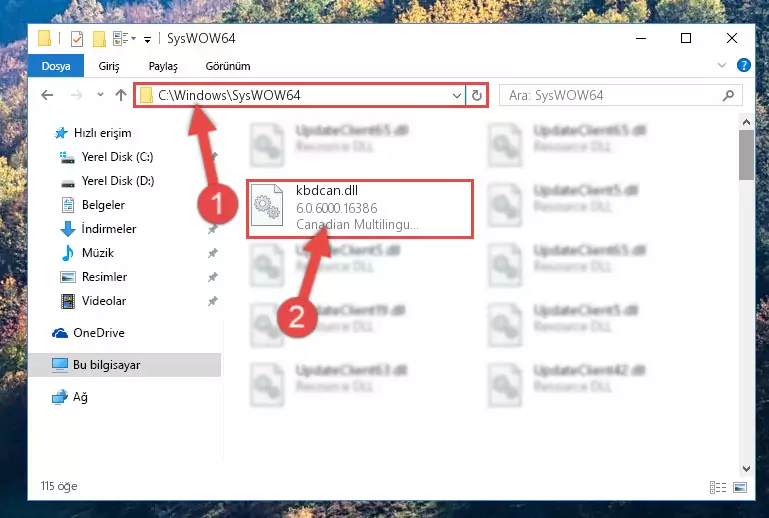Viewport: 769px width, 518px height.
Task: Open the recent locations dropdown arrow
Action: [x=100, y=95]
